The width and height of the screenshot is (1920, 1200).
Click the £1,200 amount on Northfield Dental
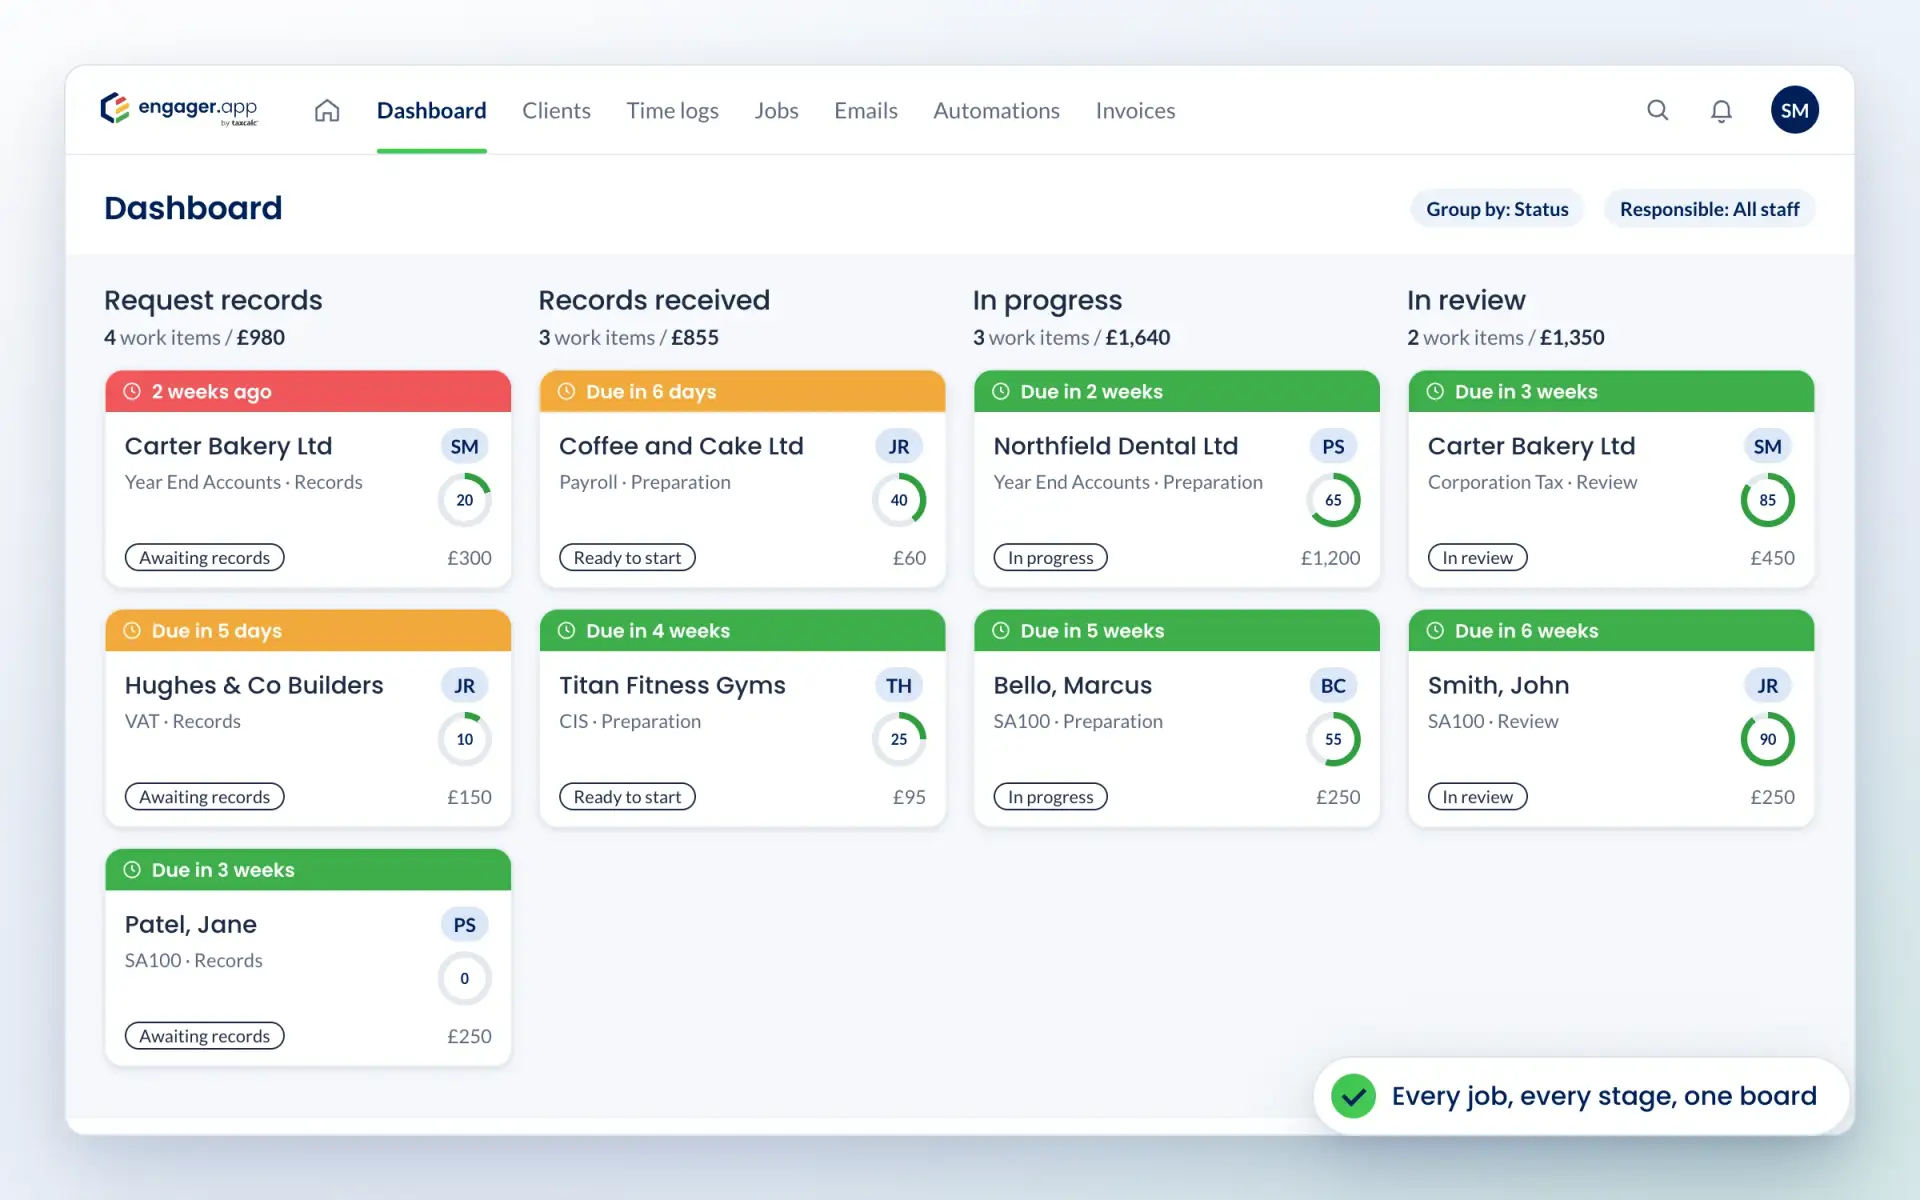click(x=1330, y=558)
